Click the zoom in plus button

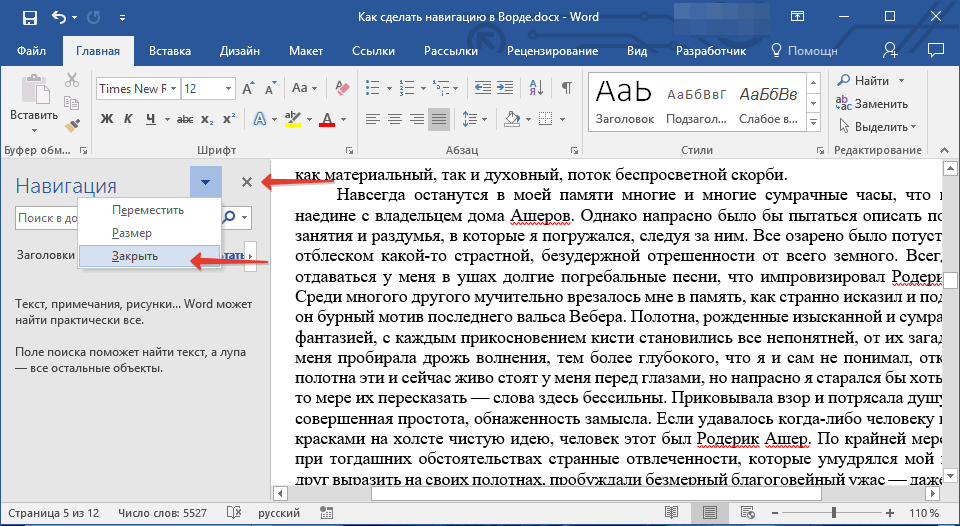(x=890, y=513)
